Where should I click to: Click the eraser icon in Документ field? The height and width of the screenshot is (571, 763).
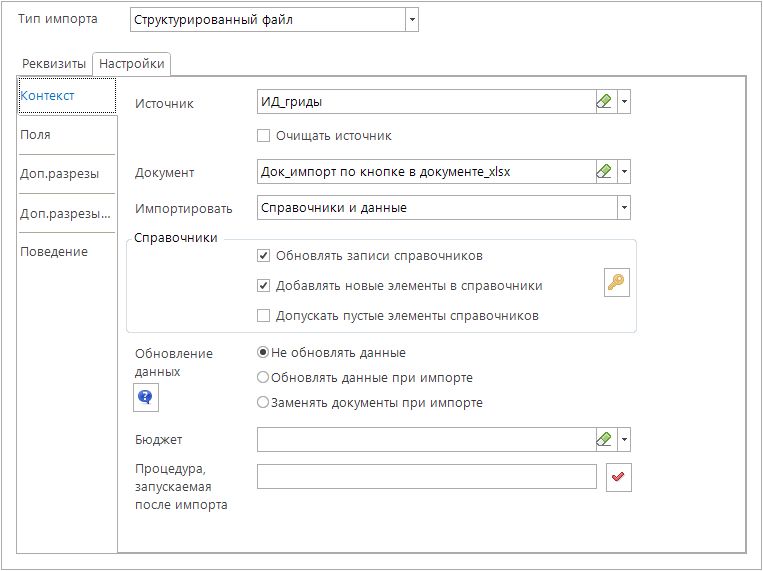coord(603,171)
